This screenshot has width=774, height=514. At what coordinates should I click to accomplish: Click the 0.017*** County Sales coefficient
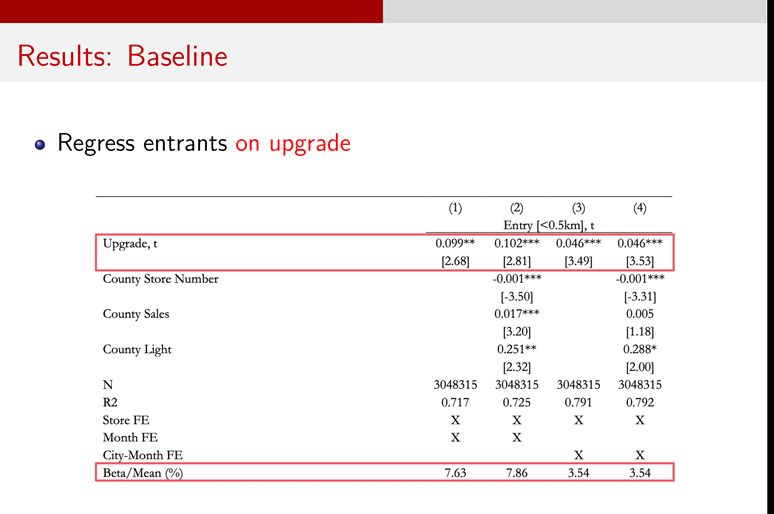516,314
